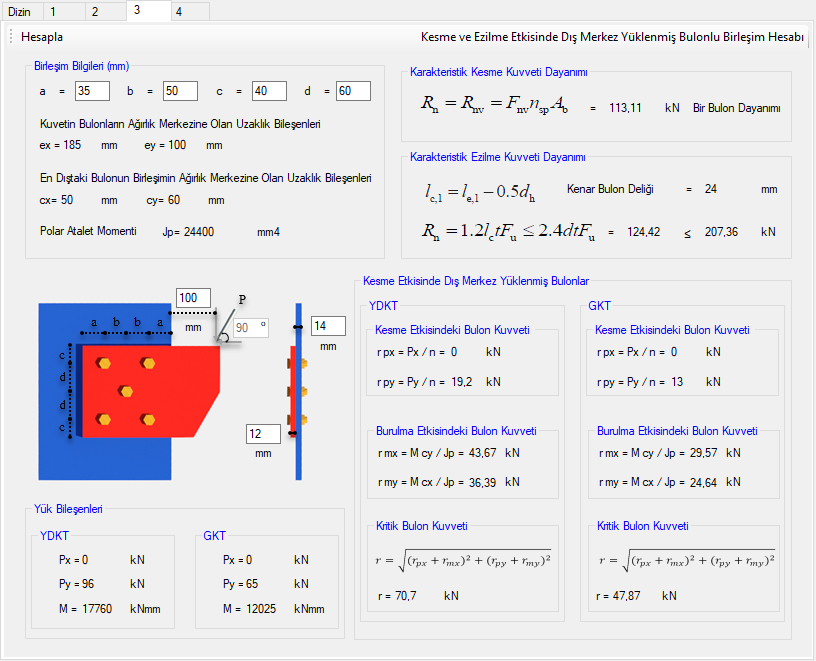This screenshot has width=816, height=661.
Task: Click the center bolt in the diagram
Action: point(125,391)
